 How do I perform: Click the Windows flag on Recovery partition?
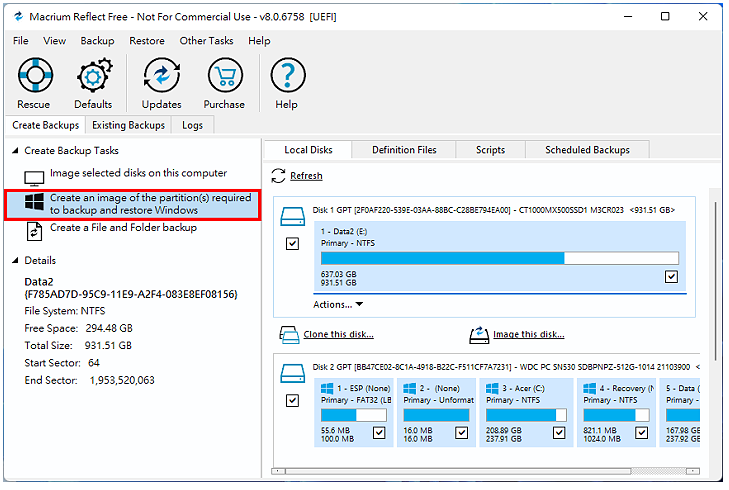pos(590,389)
